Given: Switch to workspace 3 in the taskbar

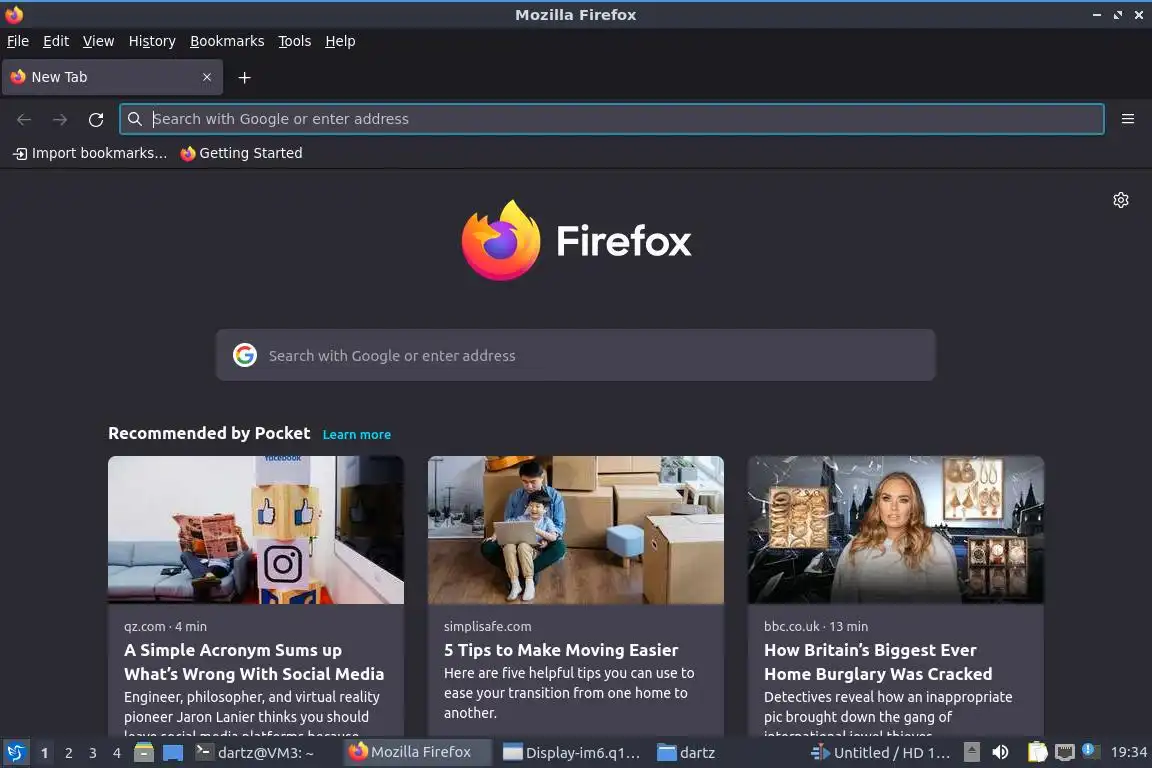Looking at the screenshot, I should [x=93, y=753].
